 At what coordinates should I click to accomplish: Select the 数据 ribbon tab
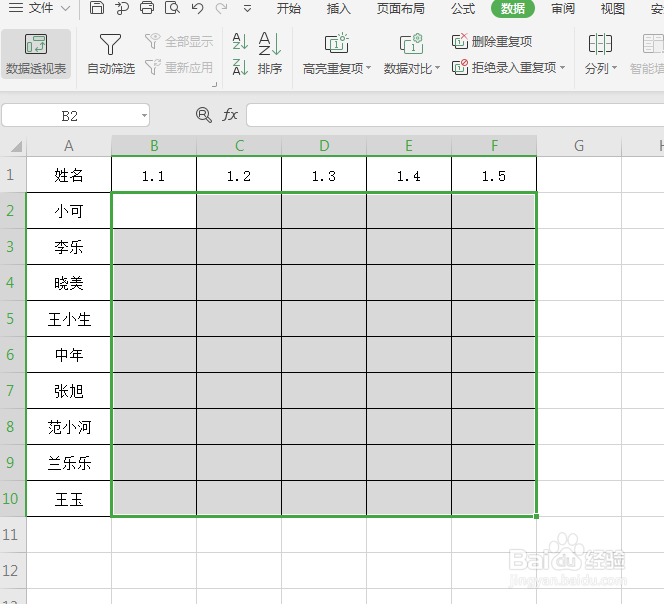pyautogui.click(x=512, y=8)
